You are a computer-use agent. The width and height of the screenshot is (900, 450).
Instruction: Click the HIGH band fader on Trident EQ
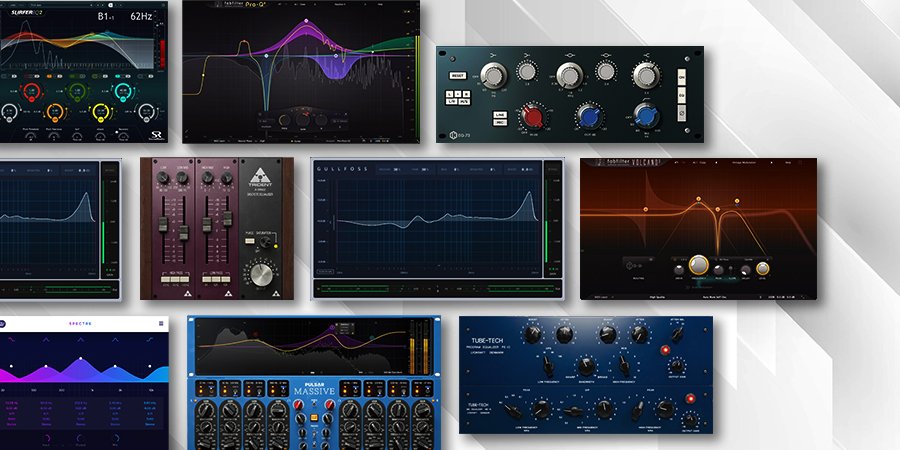click(227, 218)
